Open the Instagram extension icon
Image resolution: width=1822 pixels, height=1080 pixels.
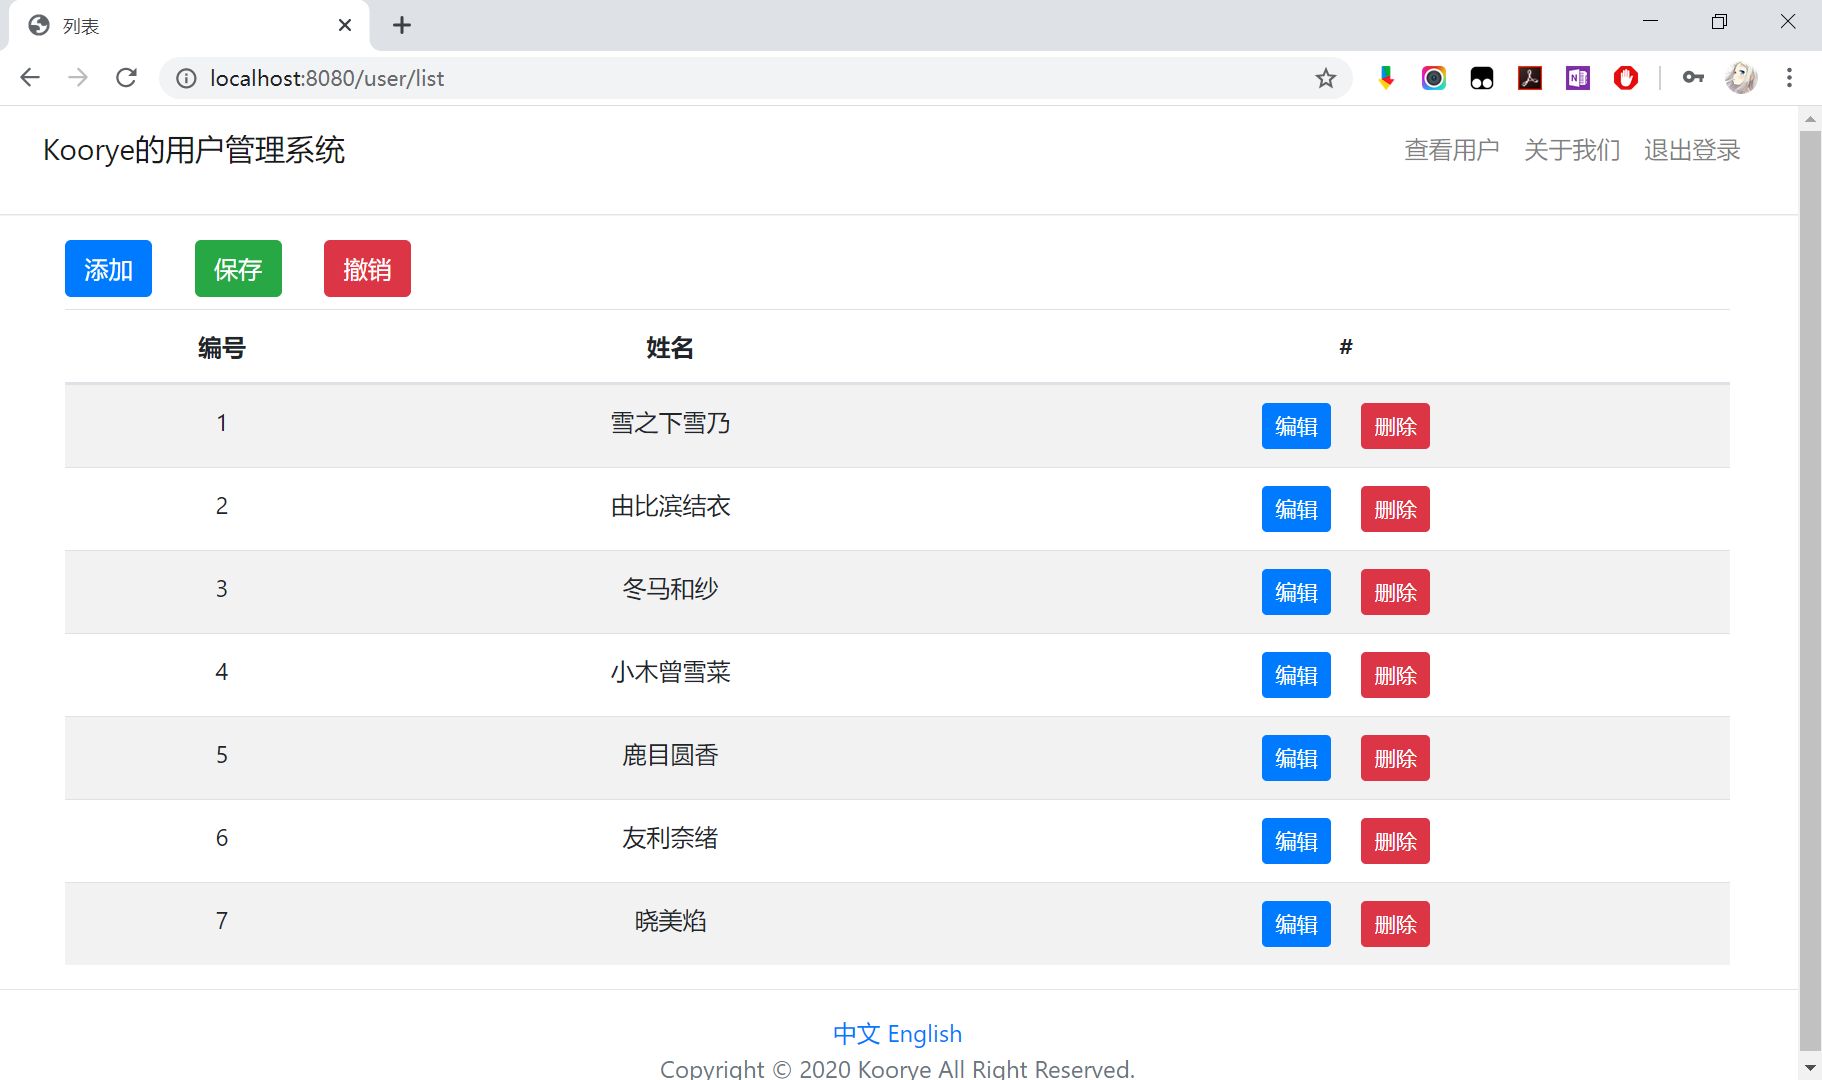[1434, 77]
